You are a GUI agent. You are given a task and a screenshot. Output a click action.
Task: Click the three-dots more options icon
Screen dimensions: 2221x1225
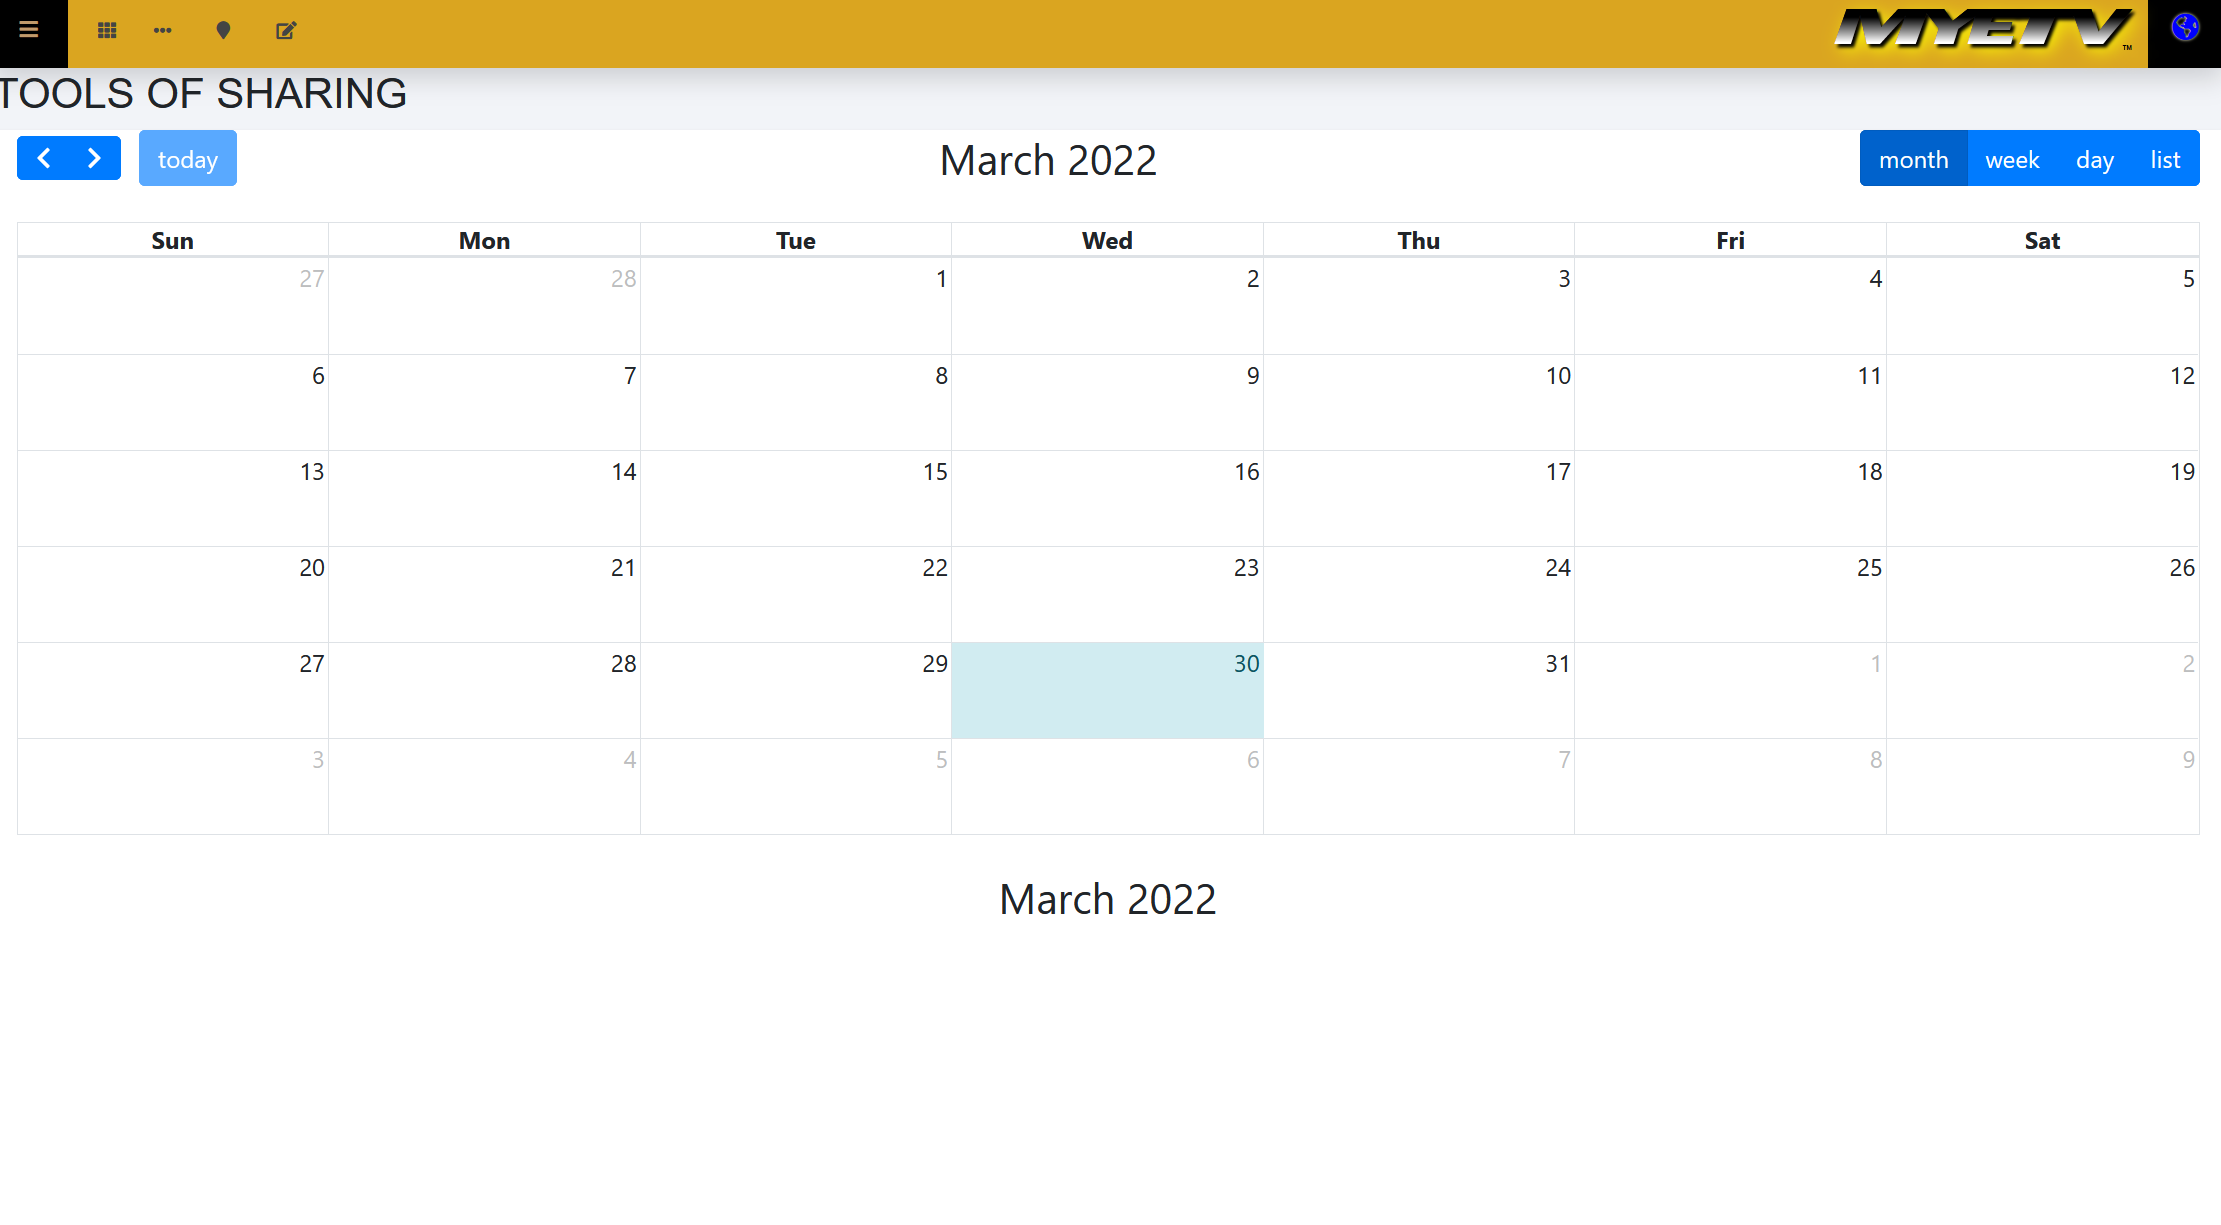(163, 31)
